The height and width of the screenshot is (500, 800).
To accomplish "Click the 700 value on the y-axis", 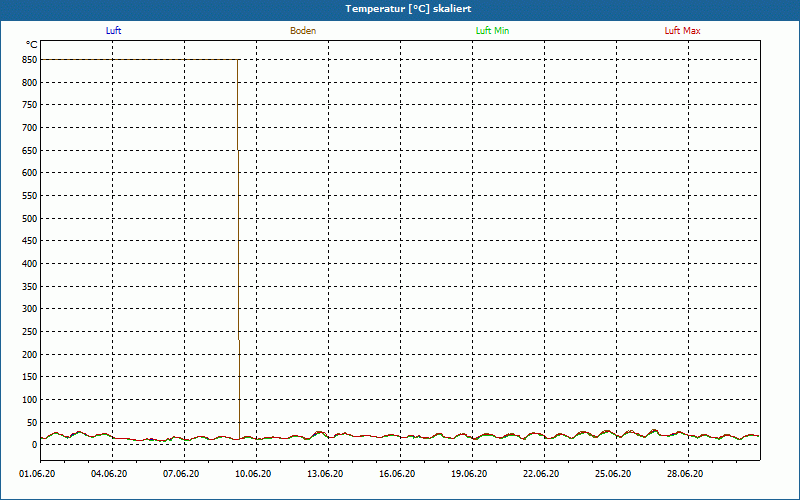I will tap(30, 128).
